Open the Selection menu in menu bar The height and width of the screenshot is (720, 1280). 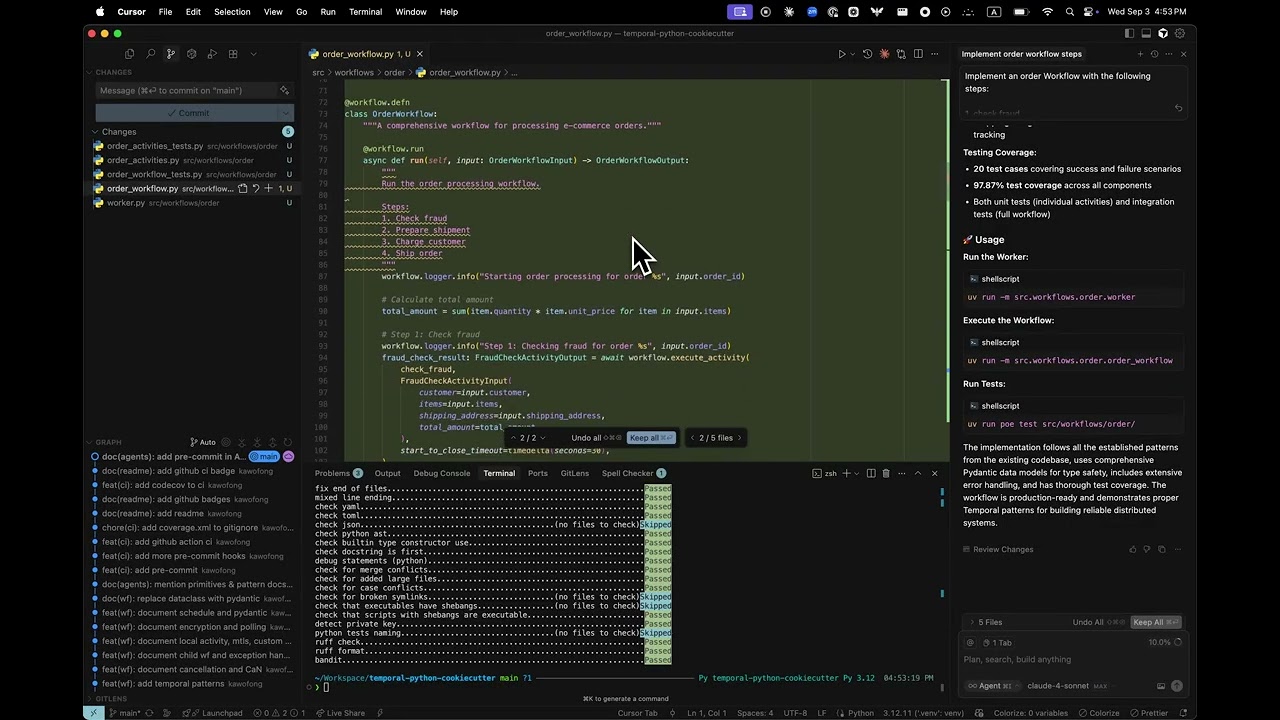[232, 12]
